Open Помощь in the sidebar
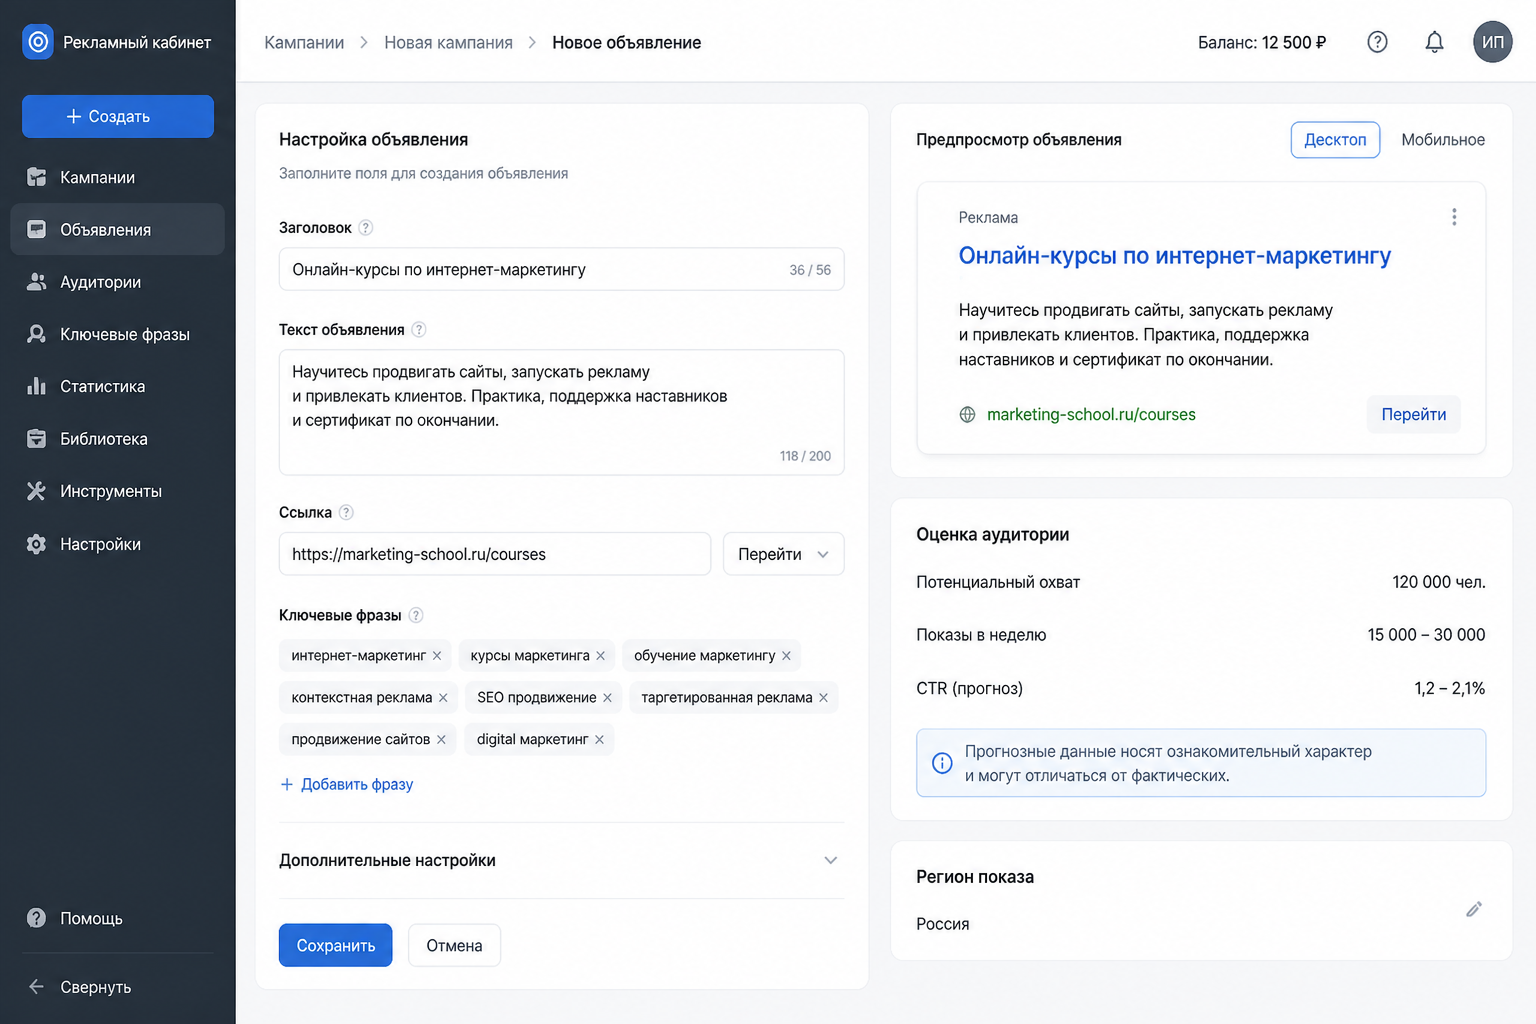The height and width of the screenshot is (1024, 1536). [118, 918]
